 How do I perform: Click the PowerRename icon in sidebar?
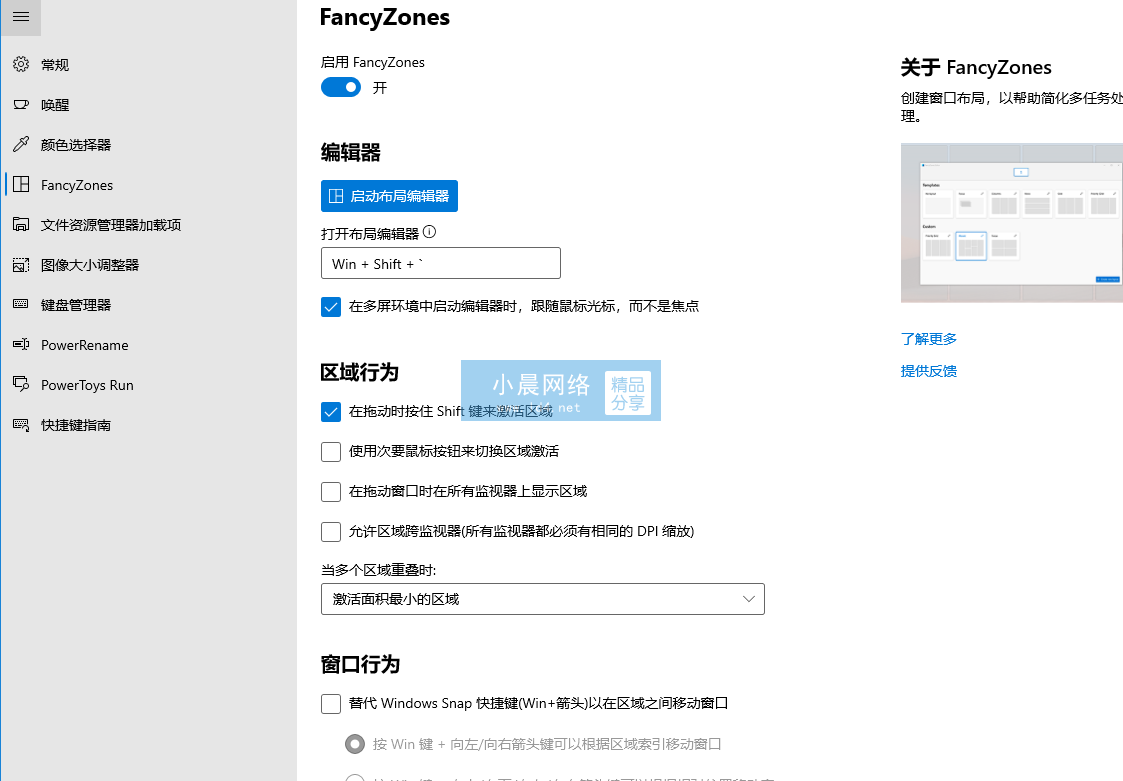[x=21, y=345]
